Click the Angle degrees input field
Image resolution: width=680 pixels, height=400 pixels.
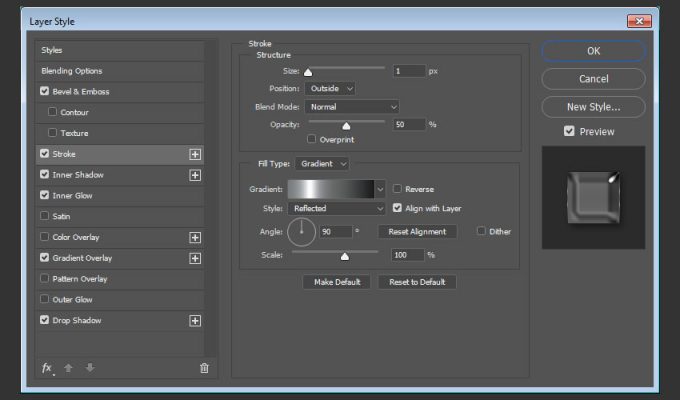coord(336,232)
